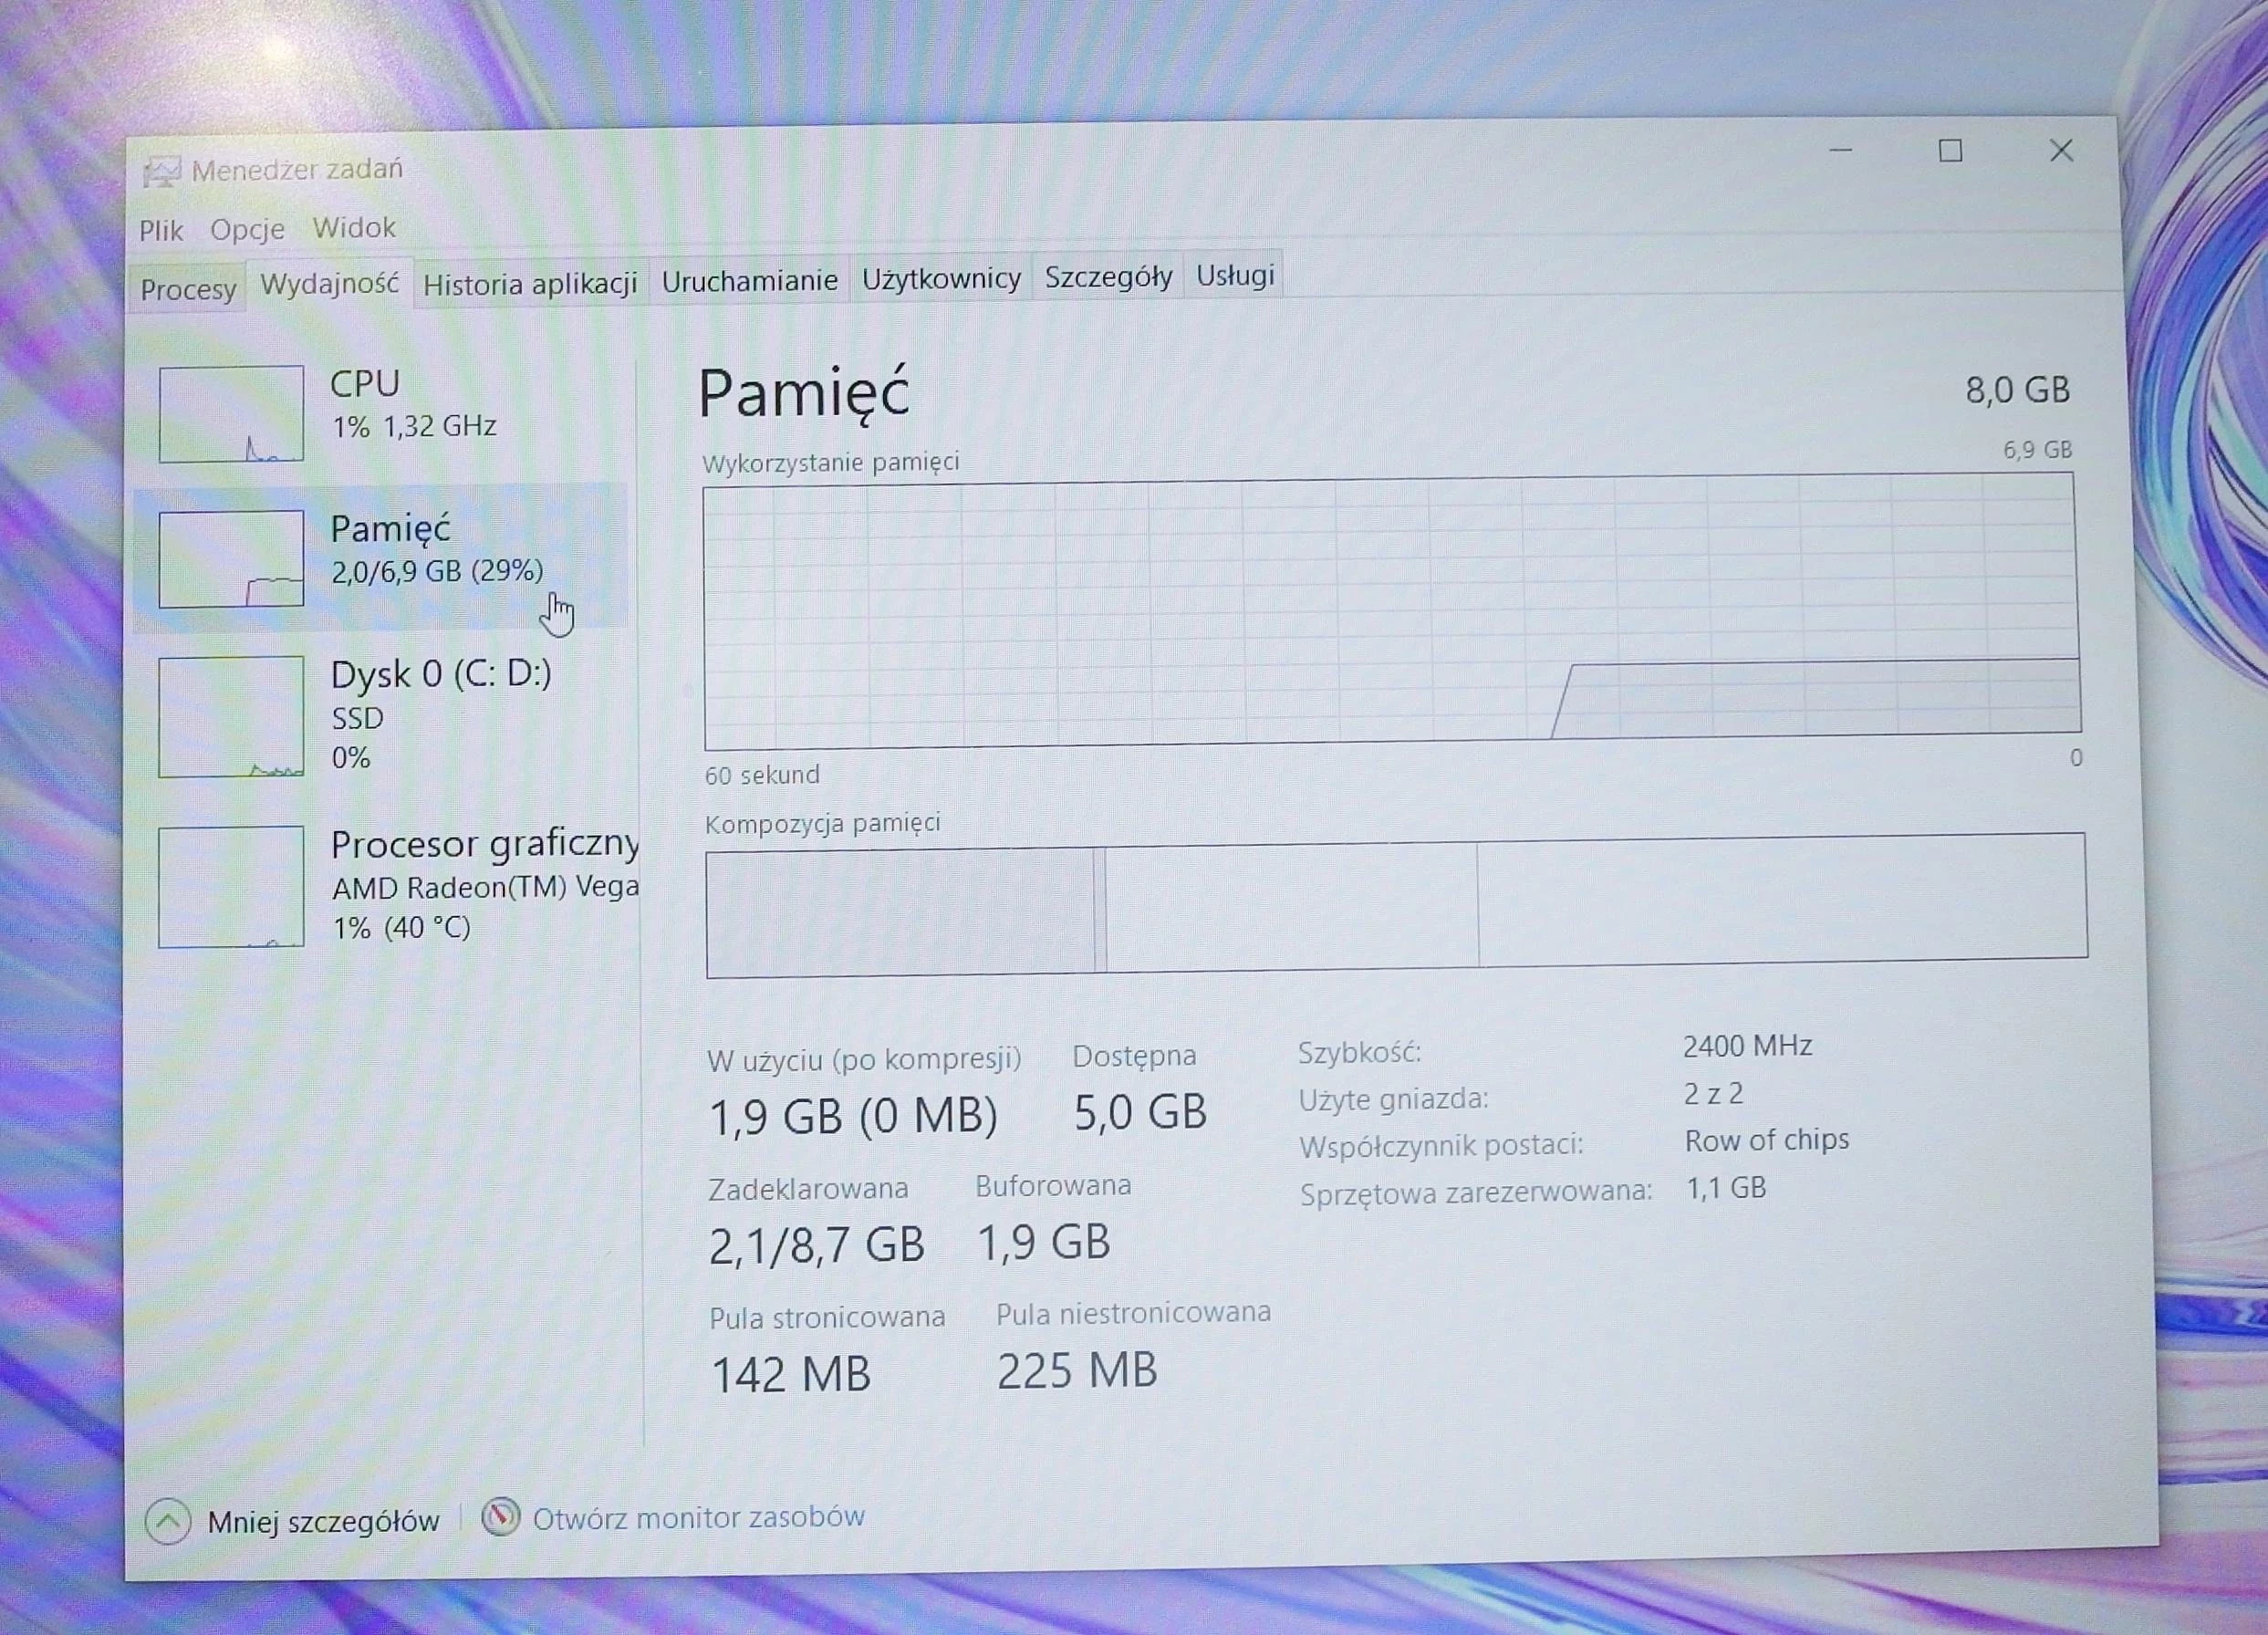
Task: Click the Procesor graficzny label
Action: tap(485, 844)
